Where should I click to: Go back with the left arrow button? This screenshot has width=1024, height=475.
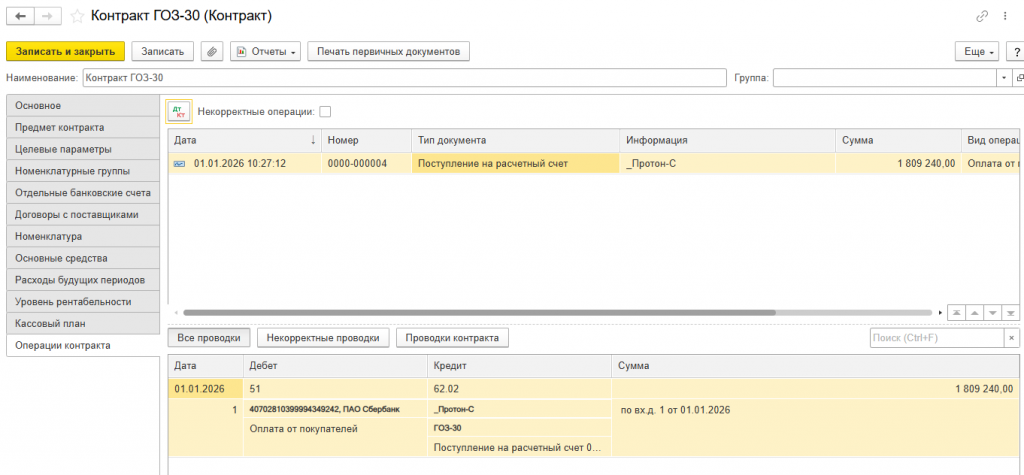(x=20, y=16)
